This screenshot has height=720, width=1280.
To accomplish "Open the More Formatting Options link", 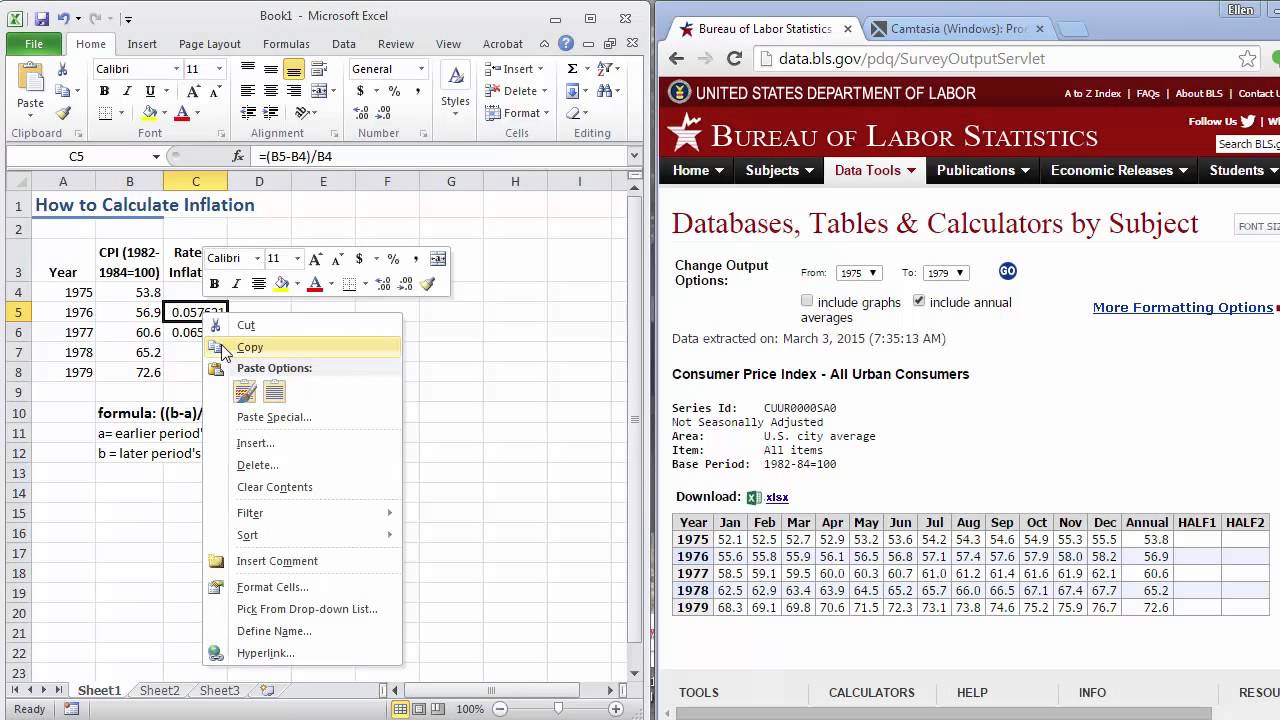I will (x=1182, y=307).
